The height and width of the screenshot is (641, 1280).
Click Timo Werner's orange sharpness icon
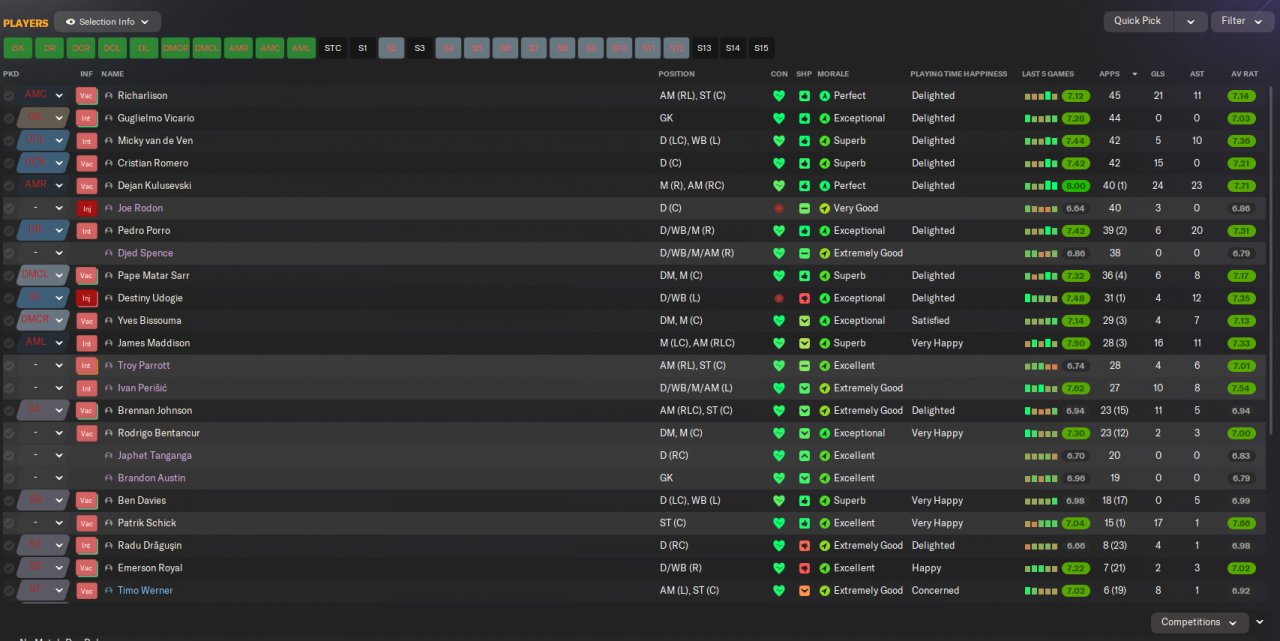click(x=804, y=591)
